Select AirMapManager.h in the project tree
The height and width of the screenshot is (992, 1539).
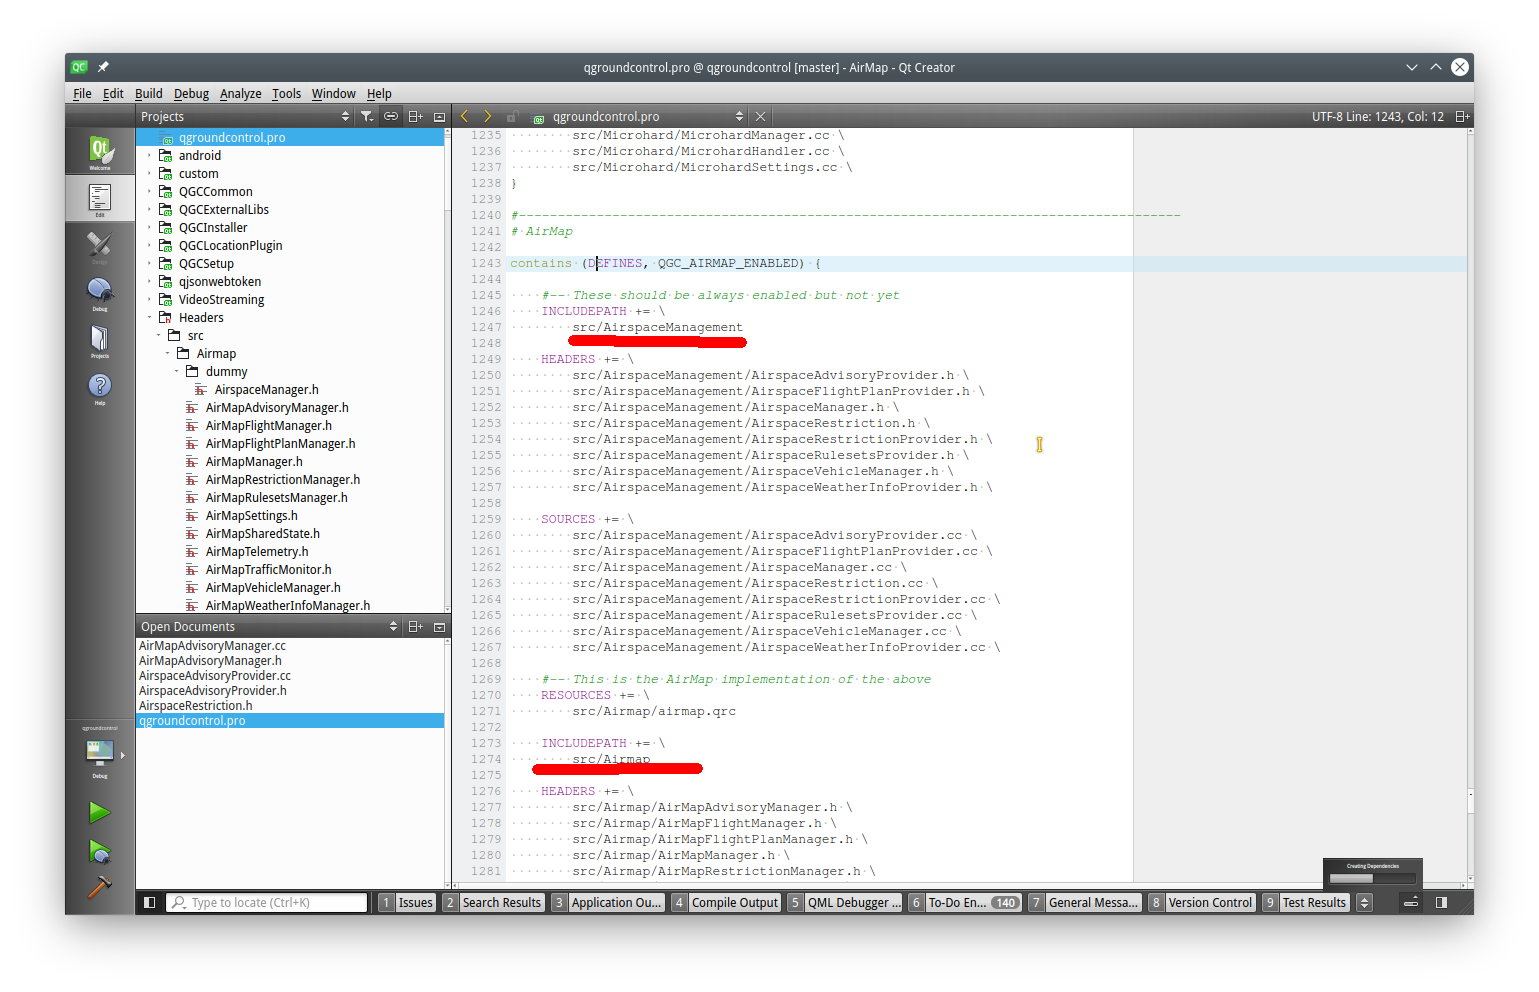(254, 462)
